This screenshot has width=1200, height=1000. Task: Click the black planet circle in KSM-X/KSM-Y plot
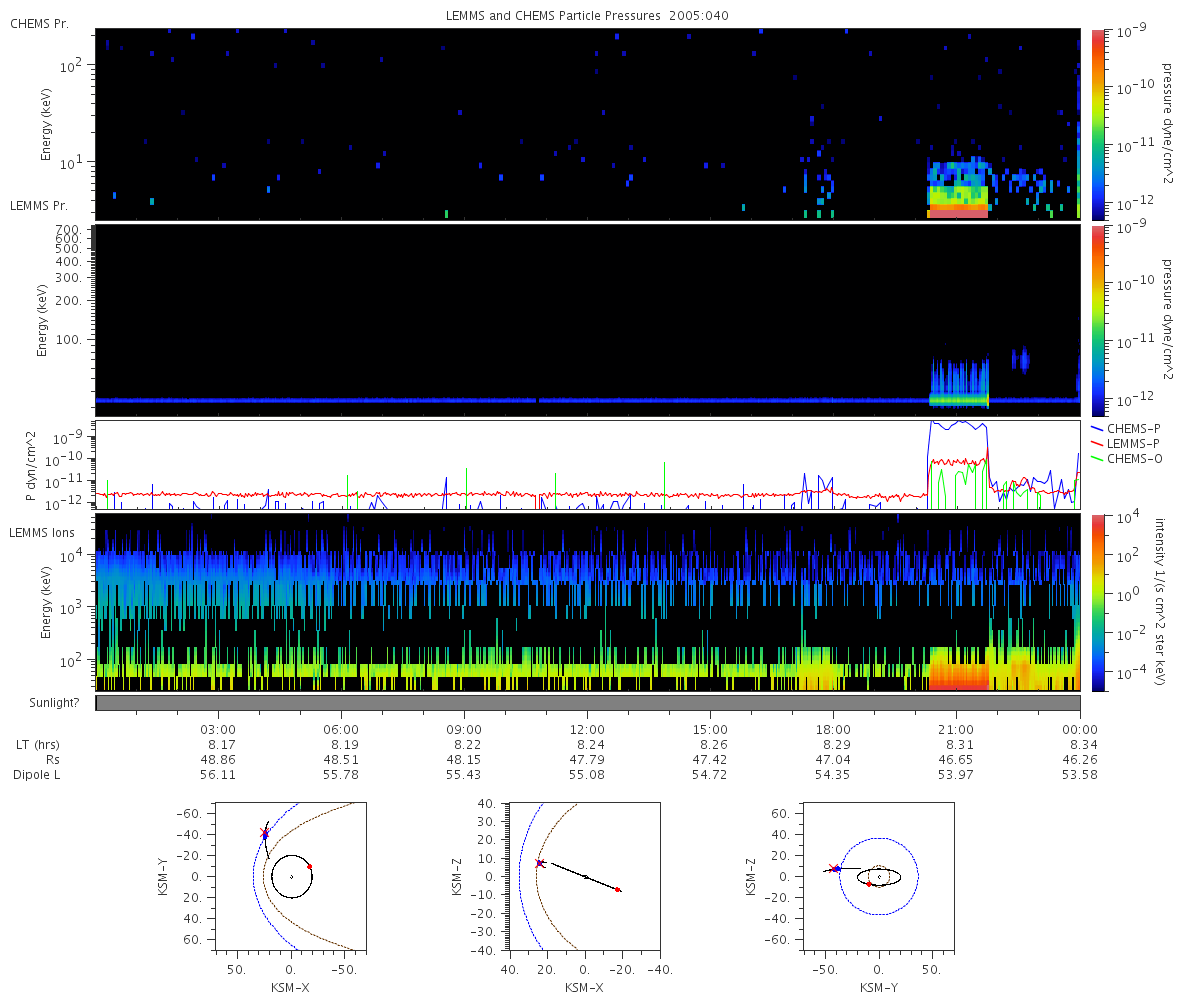pyautogui.click(x=292, y=877)
